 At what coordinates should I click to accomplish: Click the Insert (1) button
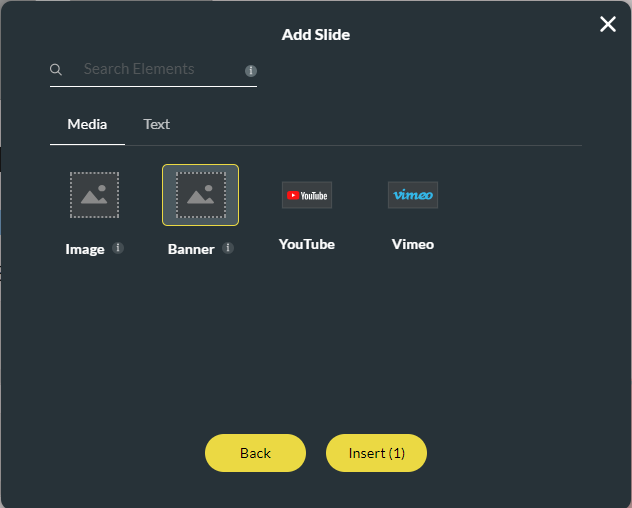tap(376, 453)
